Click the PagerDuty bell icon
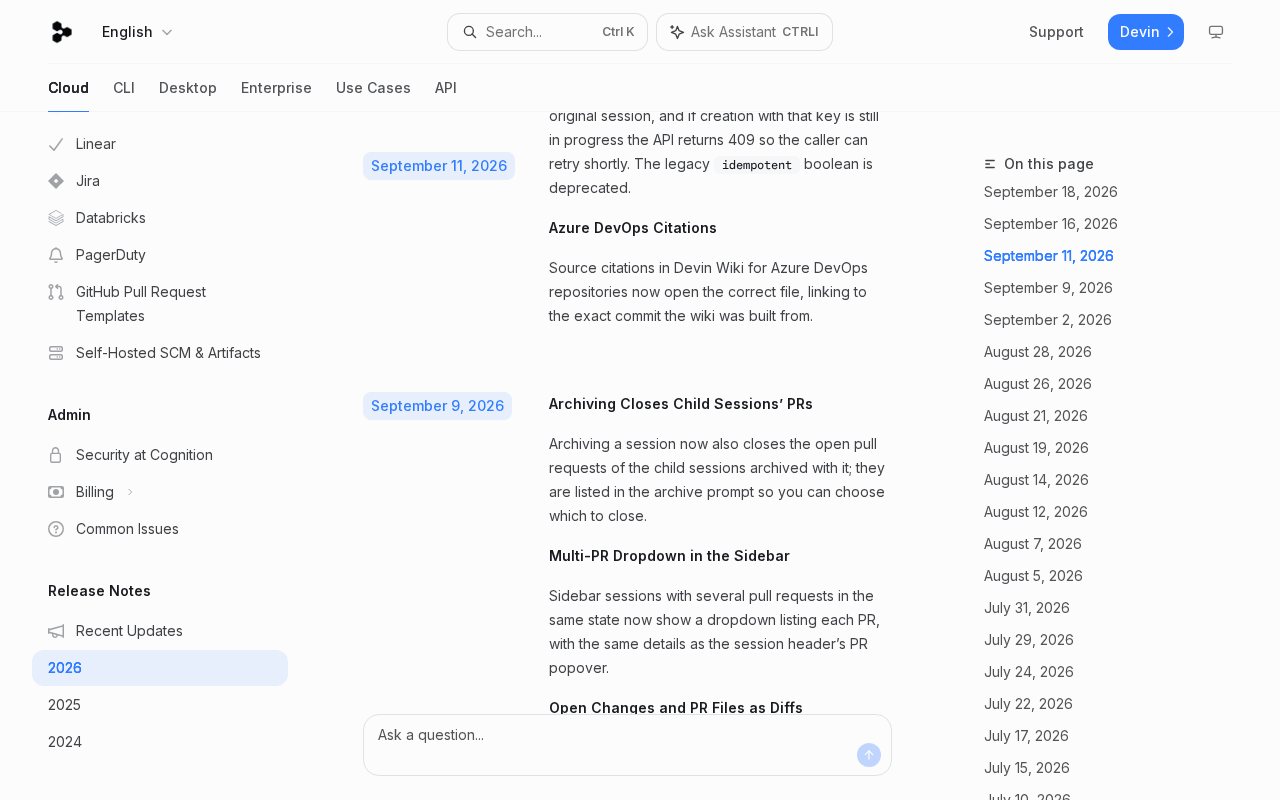 click(56, 255)
